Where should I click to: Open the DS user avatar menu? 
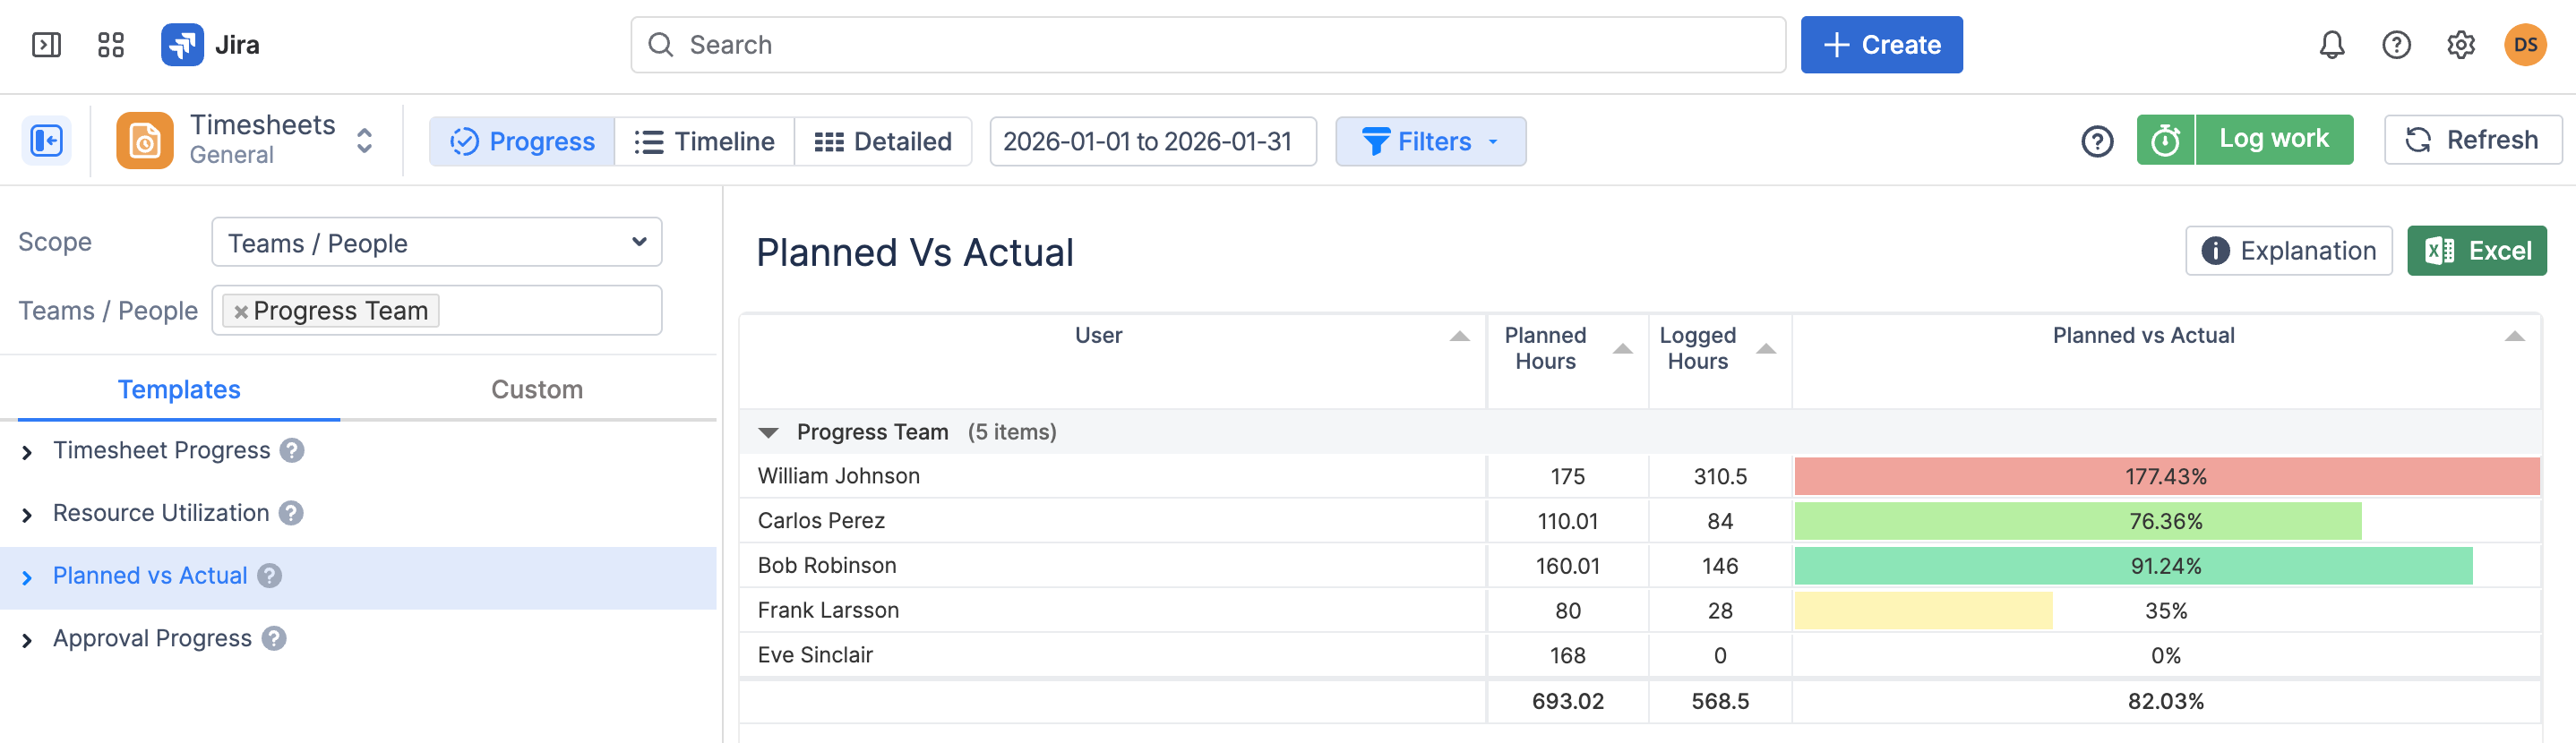[2525, 45]
